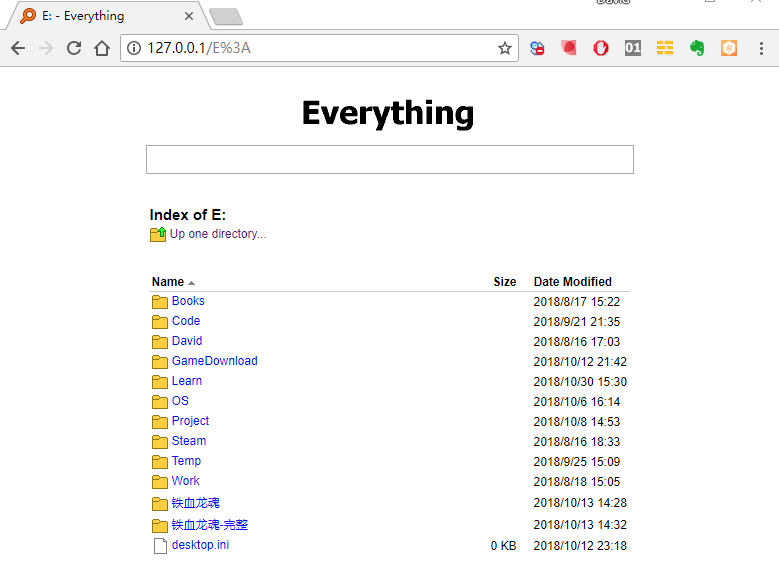Sort listing by Date Modified column
The width and height of the screenshot is (779, 588).
[572, 282]
